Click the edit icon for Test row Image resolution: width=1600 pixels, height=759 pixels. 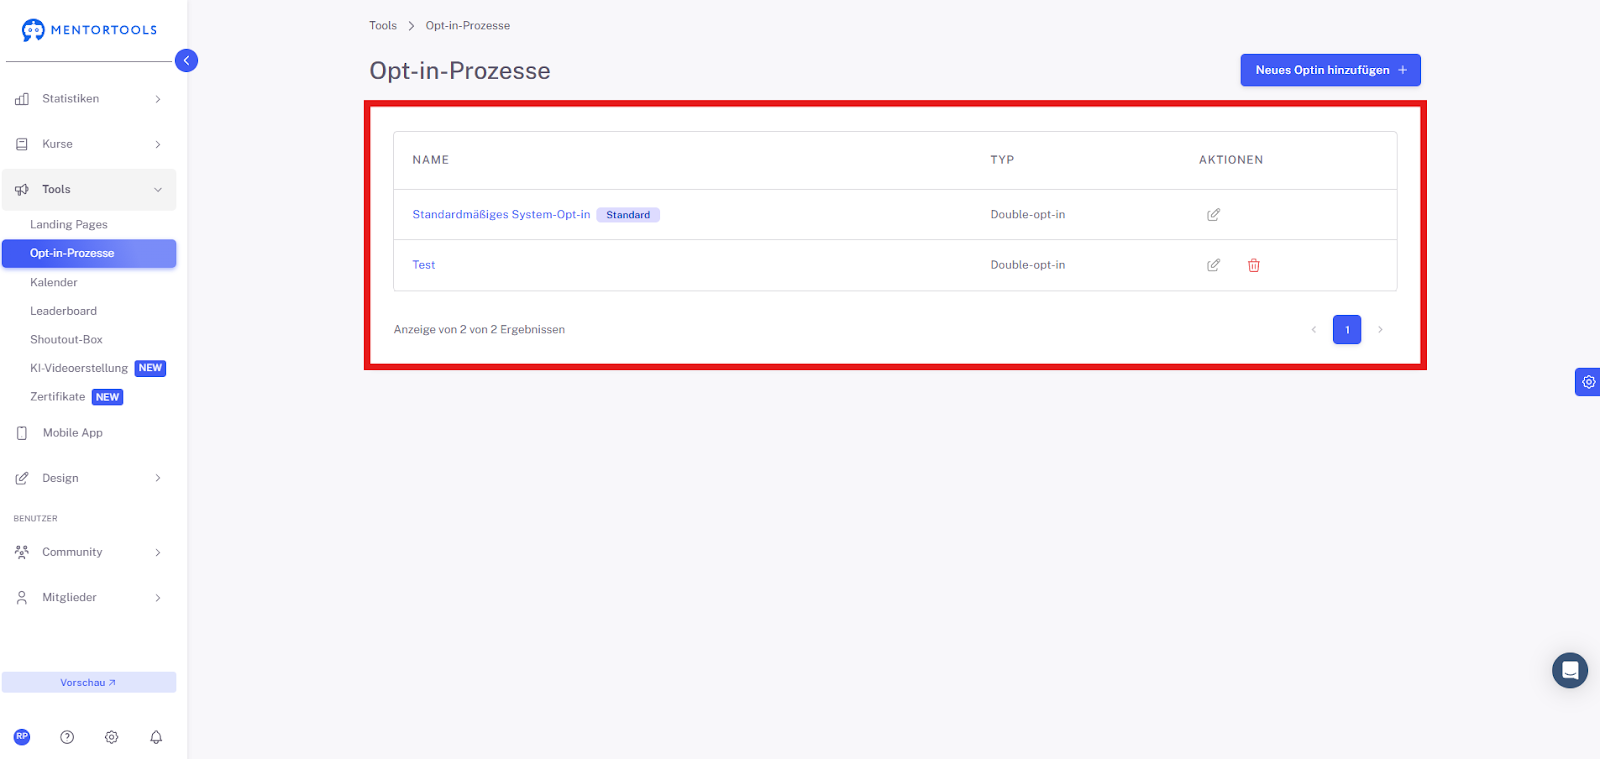1213,265
